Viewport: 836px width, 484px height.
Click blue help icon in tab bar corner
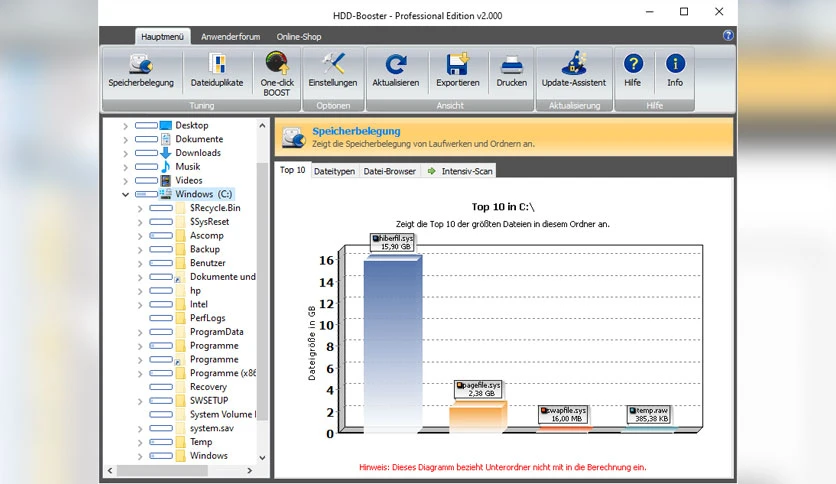point(728,36)
